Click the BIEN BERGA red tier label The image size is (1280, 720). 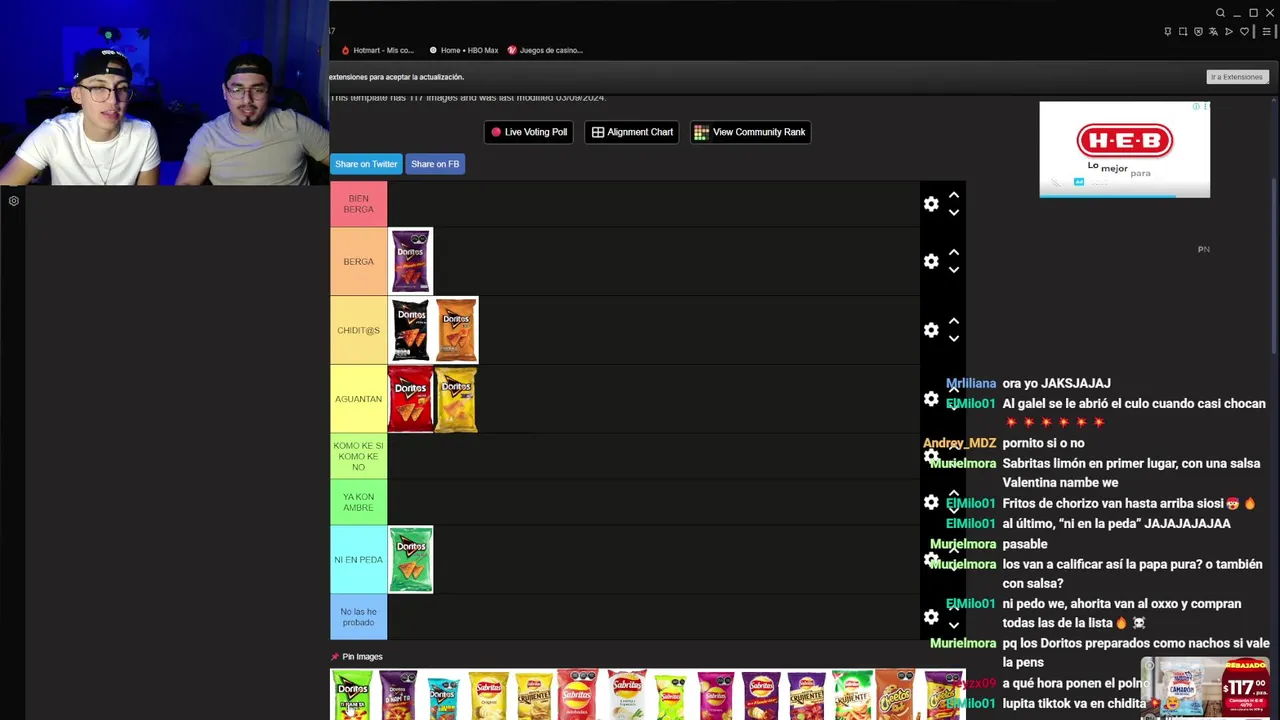358,204
